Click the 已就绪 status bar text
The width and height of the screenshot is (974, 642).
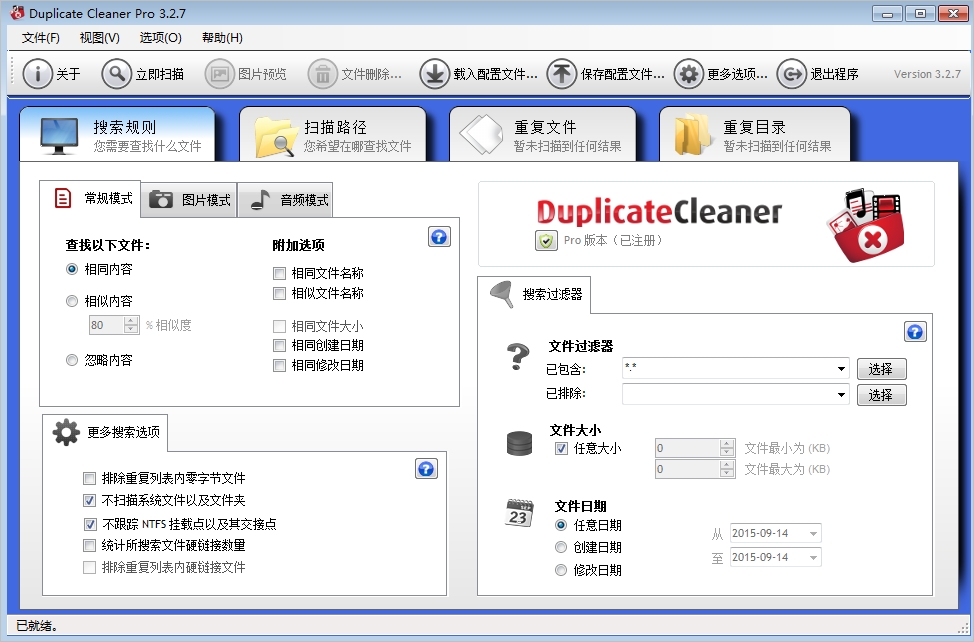pos(36,626)
